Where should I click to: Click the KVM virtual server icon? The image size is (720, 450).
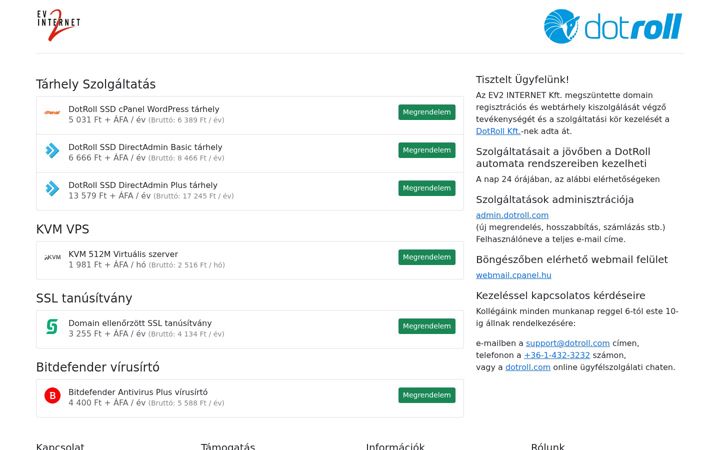coord(52,258)
